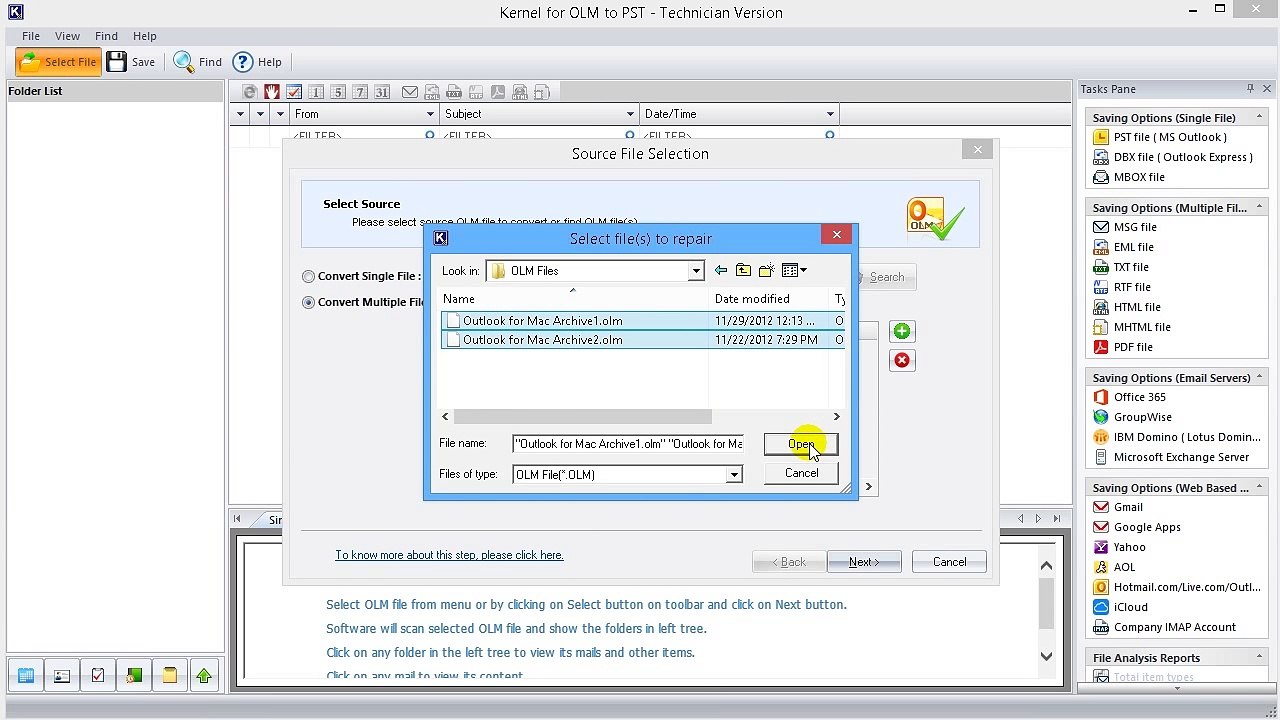Click the green add file button
This screenshot has width=1280, height=720.
tap(902, 331)
